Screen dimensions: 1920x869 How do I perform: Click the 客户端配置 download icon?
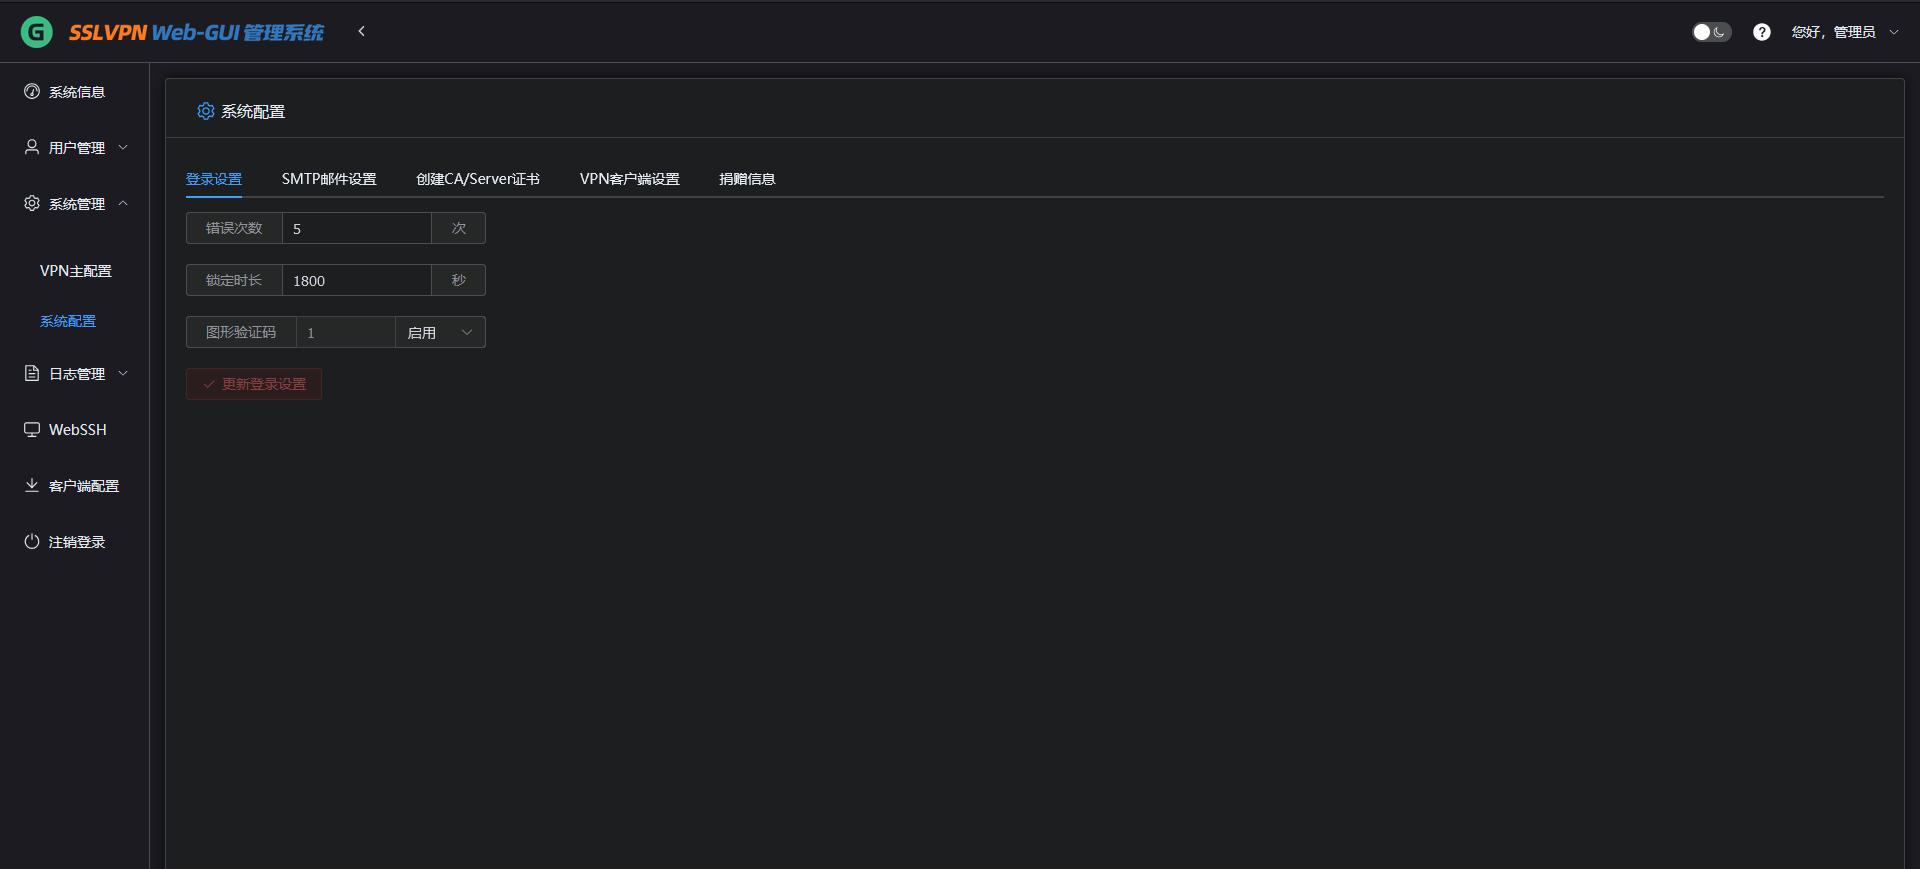32,486
